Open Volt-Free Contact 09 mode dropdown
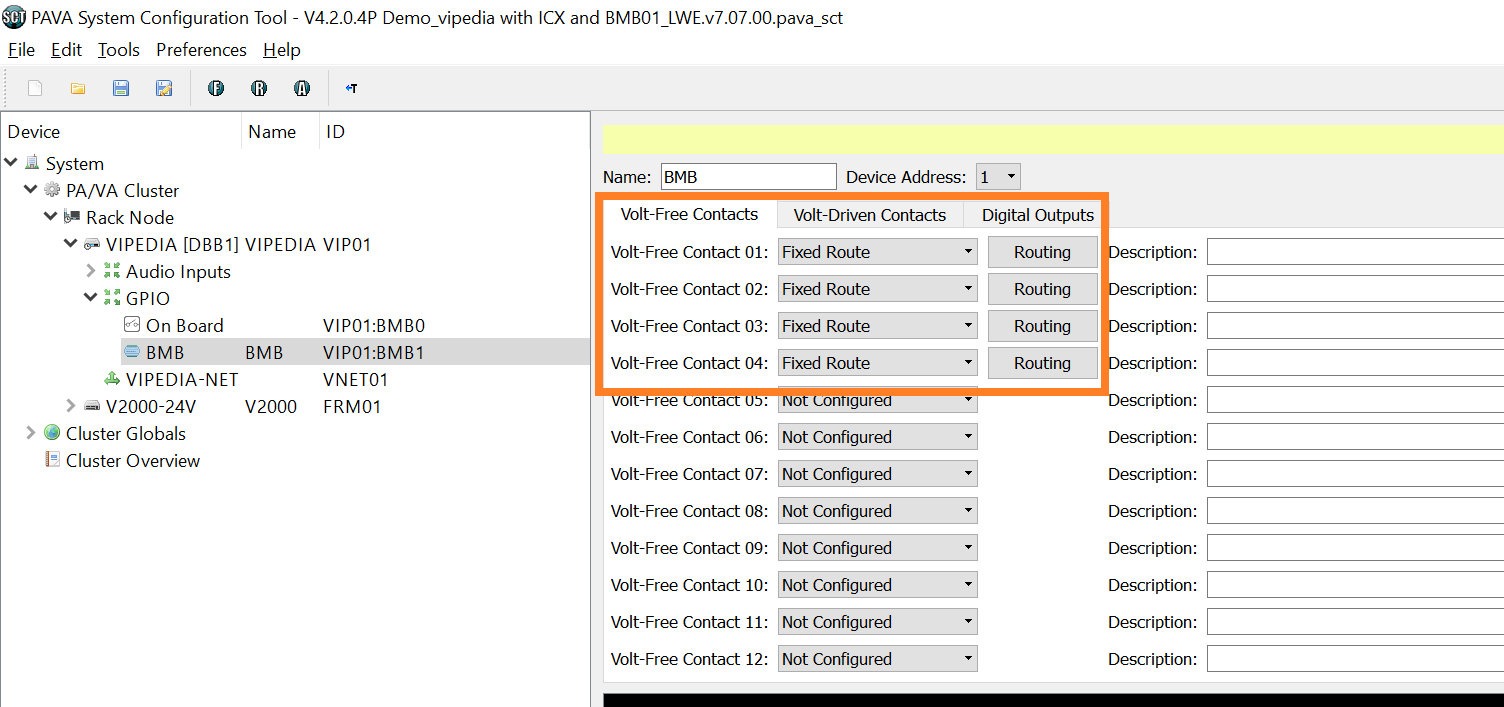 coord(878,548)
